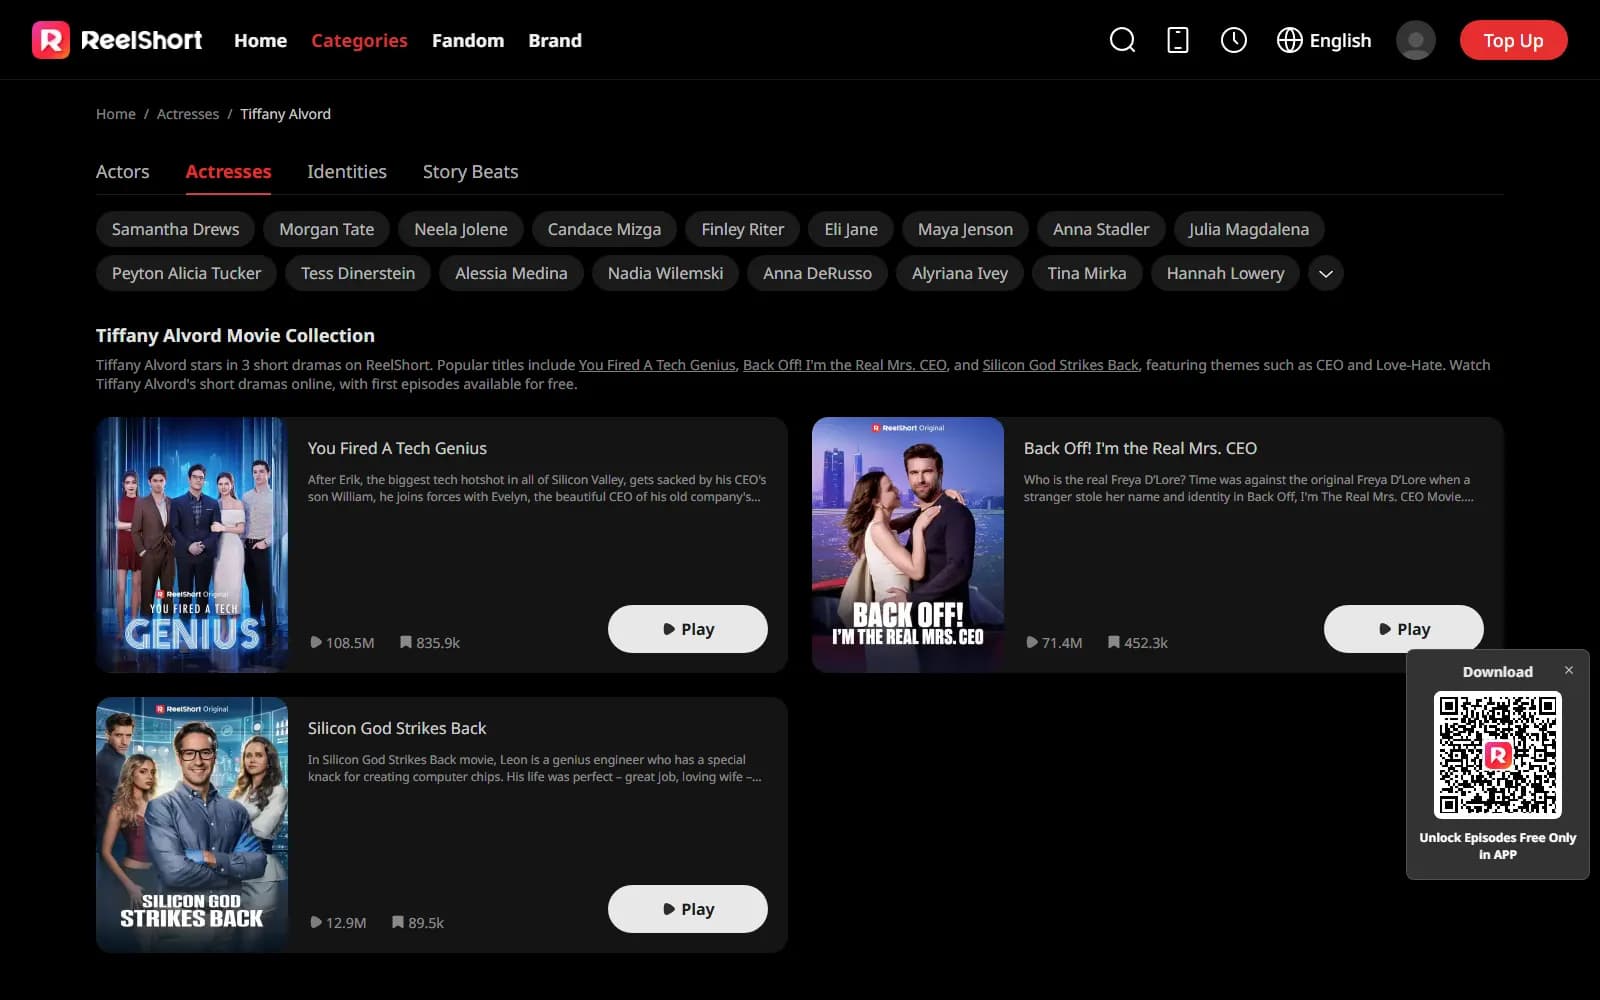The image size is (1600, 1000).
Task: Play Back Off! I'm the Real Mrs. CEO
Action: 1404,629
